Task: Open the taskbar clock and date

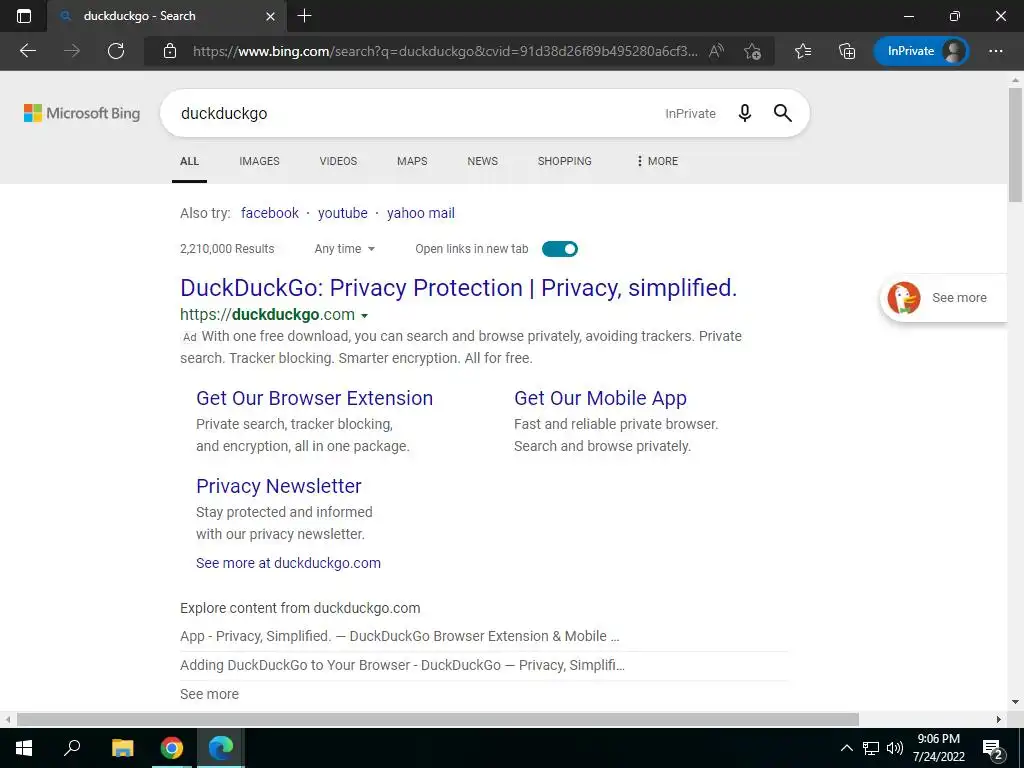Action: tap(938, 748)
